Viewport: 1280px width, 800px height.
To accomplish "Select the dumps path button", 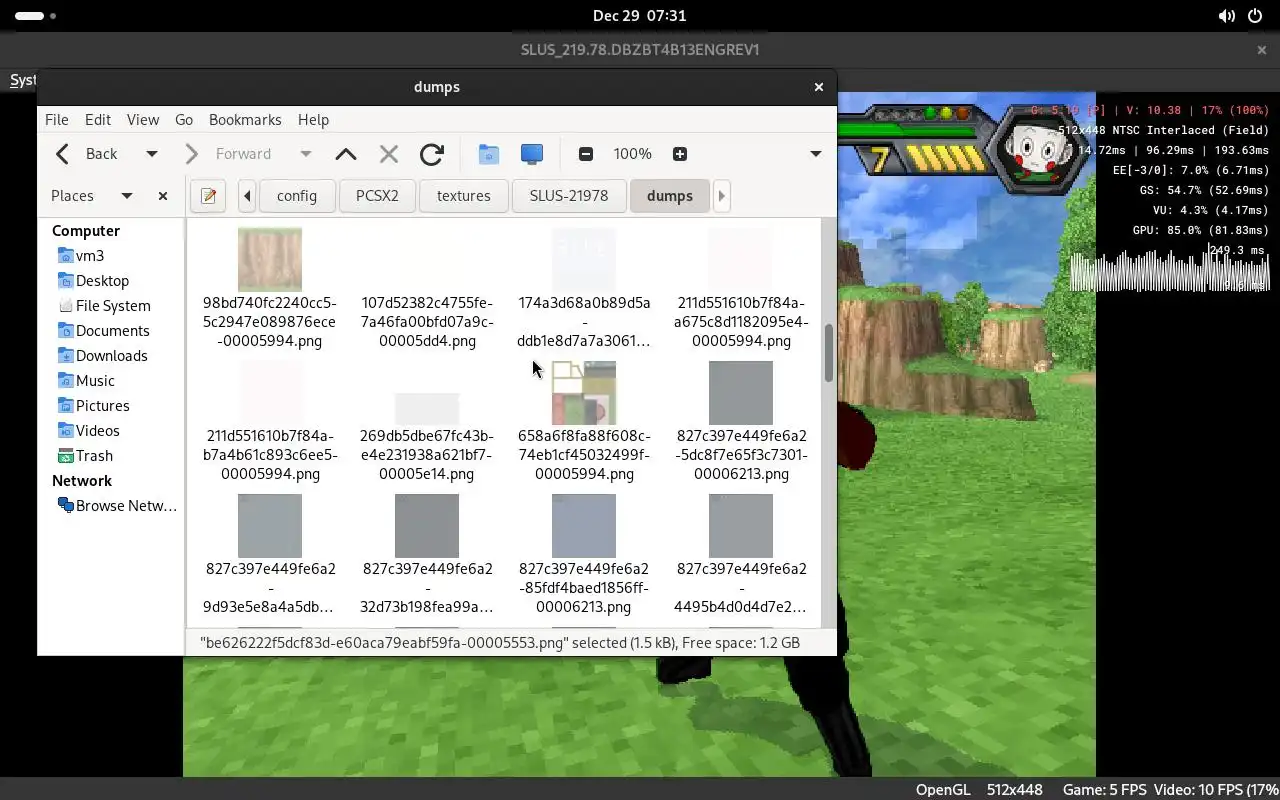I will coord(670,196).
